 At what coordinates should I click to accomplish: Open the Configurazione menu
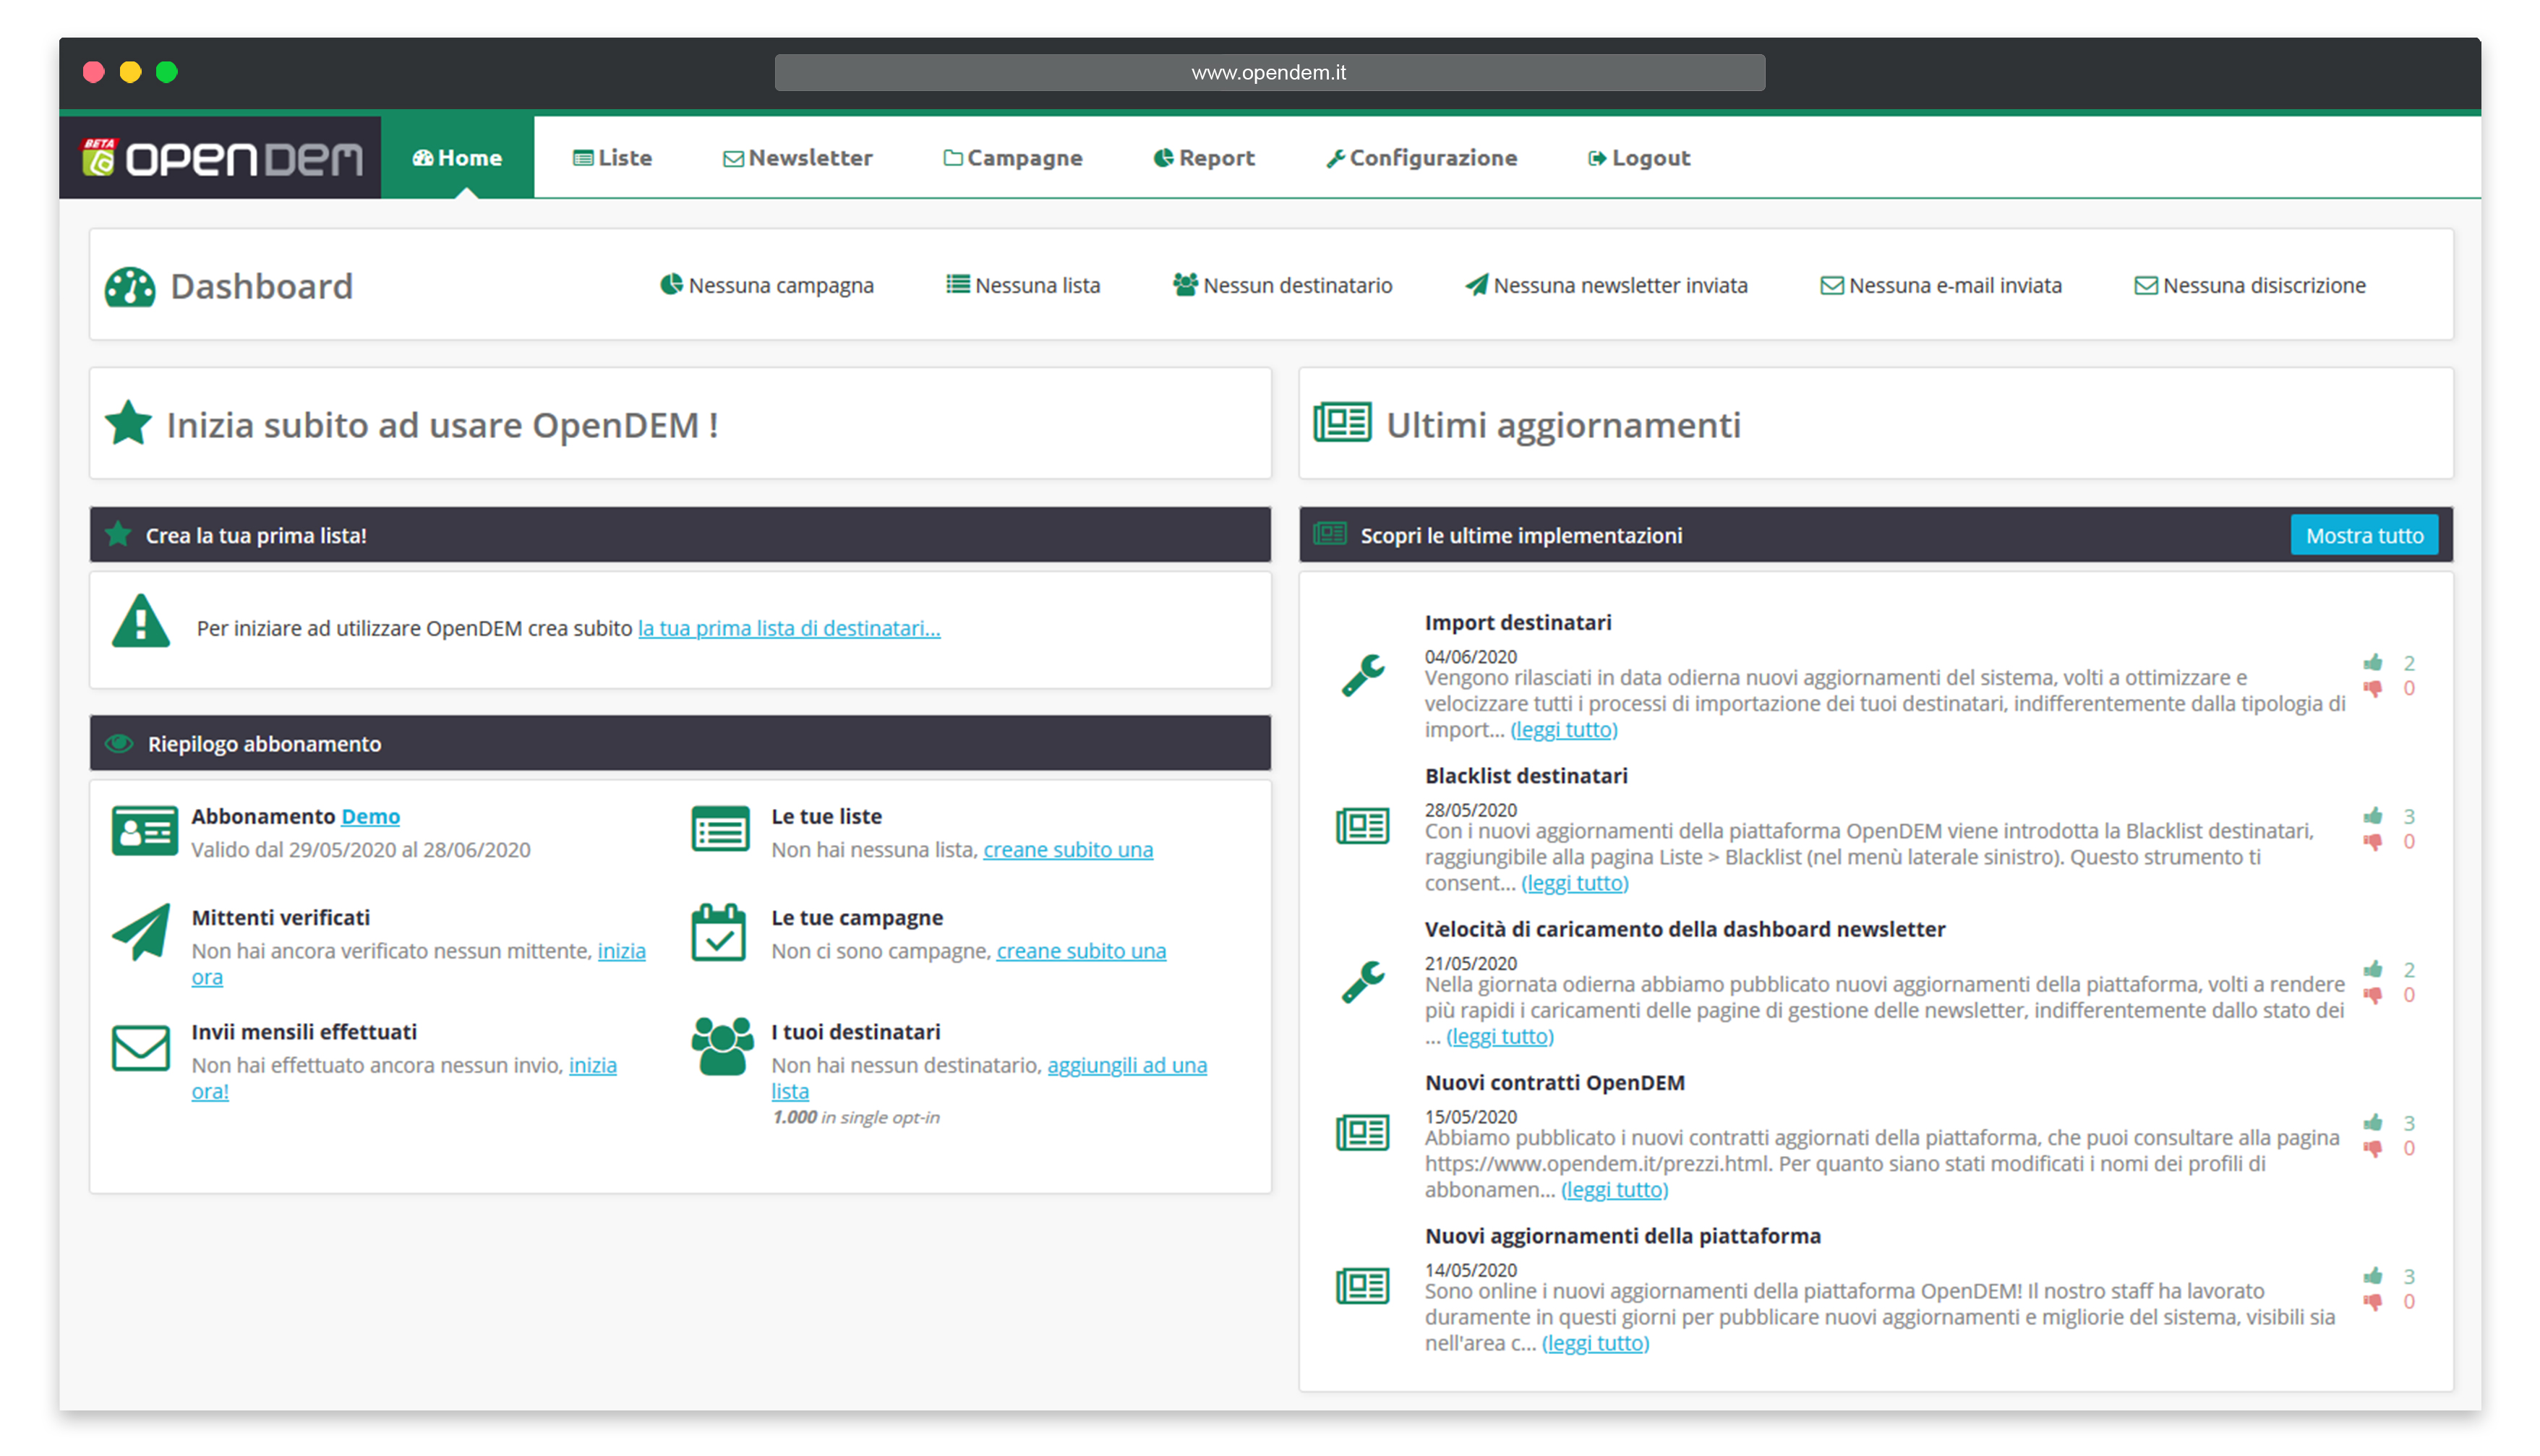pos(1421,158)
